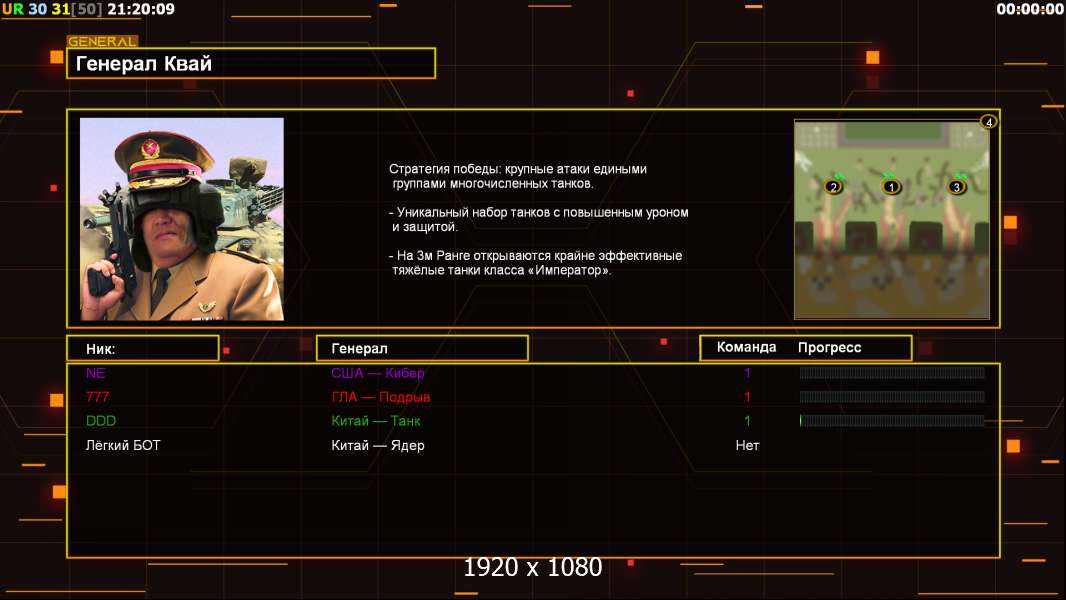The width and height of the screenshot is (1066, 600).
Task: Select start position marker 2 on map
Action: pyautogui.click(x=833, y=187)
